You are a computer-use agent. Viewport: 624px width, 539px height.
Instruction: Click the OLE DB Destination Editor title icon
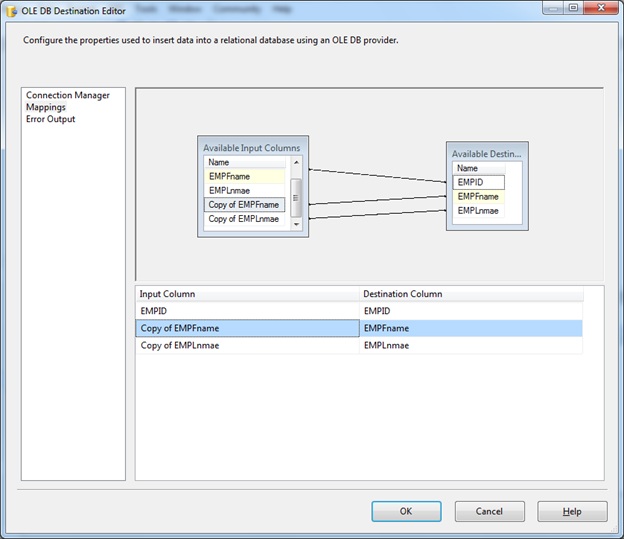[x=12, y=11]
